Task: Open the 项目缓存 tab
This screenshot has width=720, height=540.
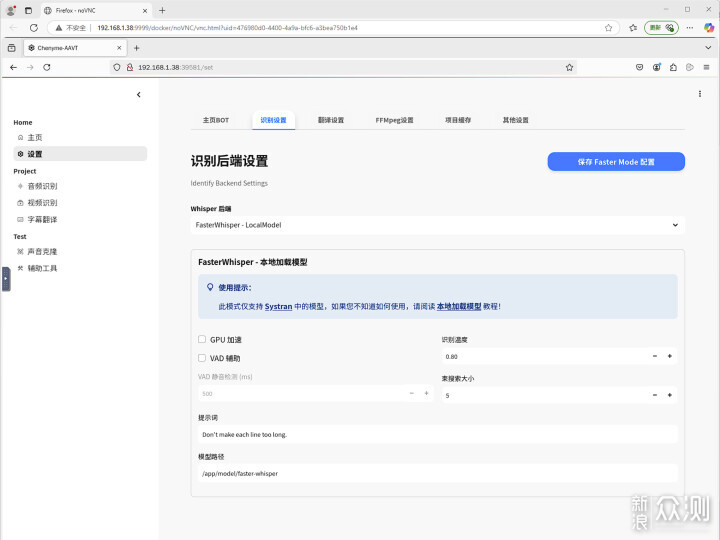Action: click(458, 120)
